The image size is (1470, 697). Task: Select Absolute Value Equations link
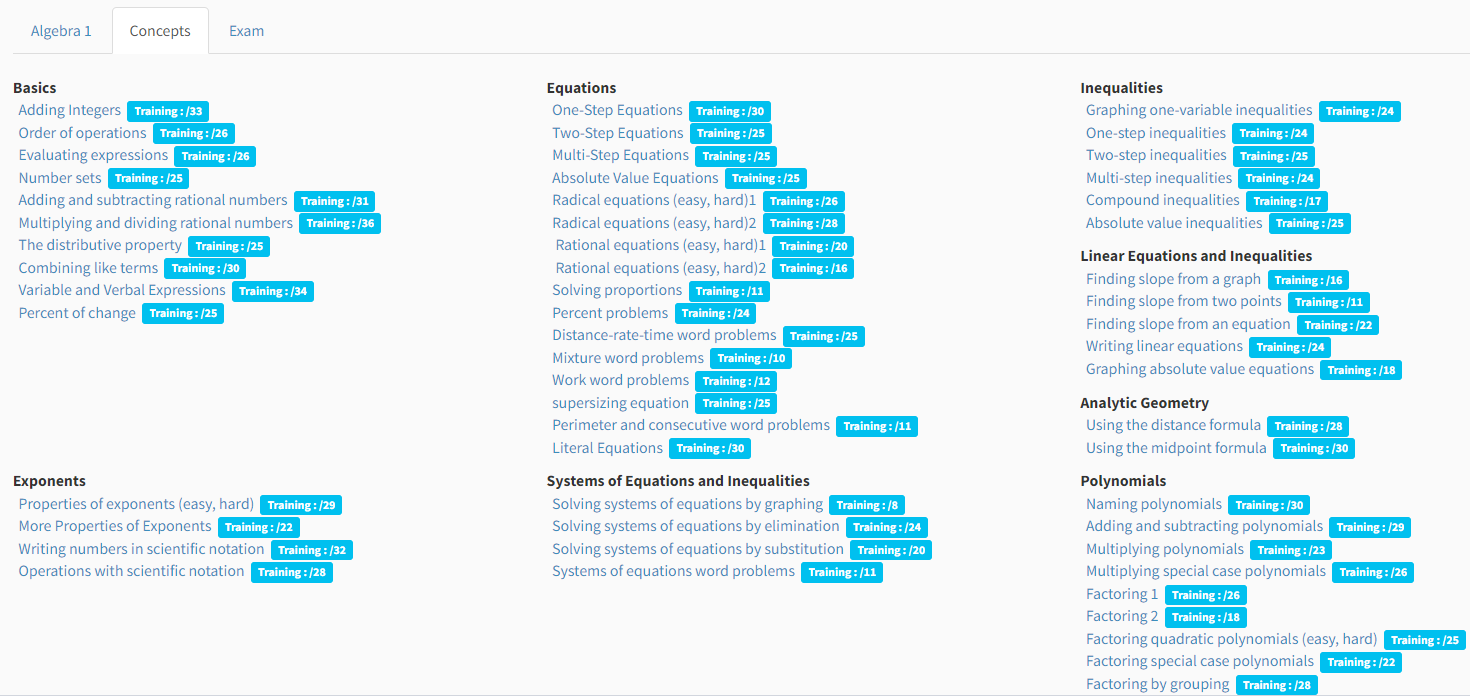click(x=635, y=178)
